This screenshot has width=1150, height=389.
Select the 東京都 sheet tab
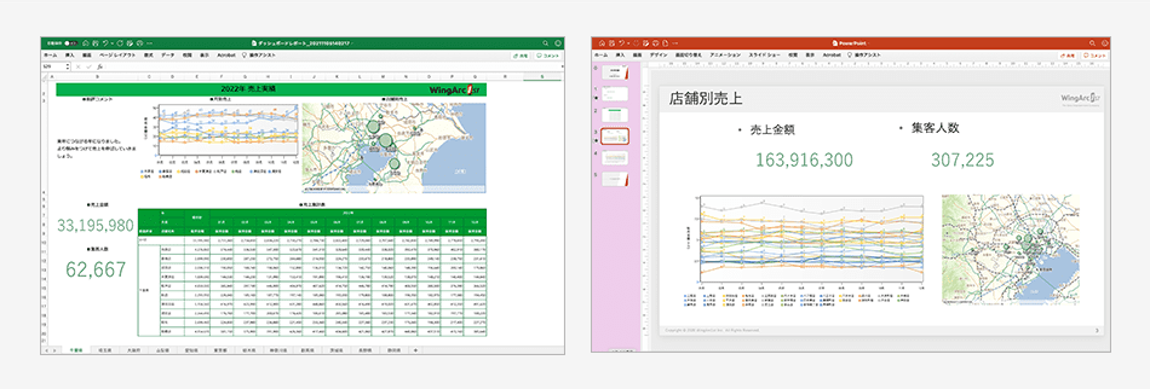[220, 350]
